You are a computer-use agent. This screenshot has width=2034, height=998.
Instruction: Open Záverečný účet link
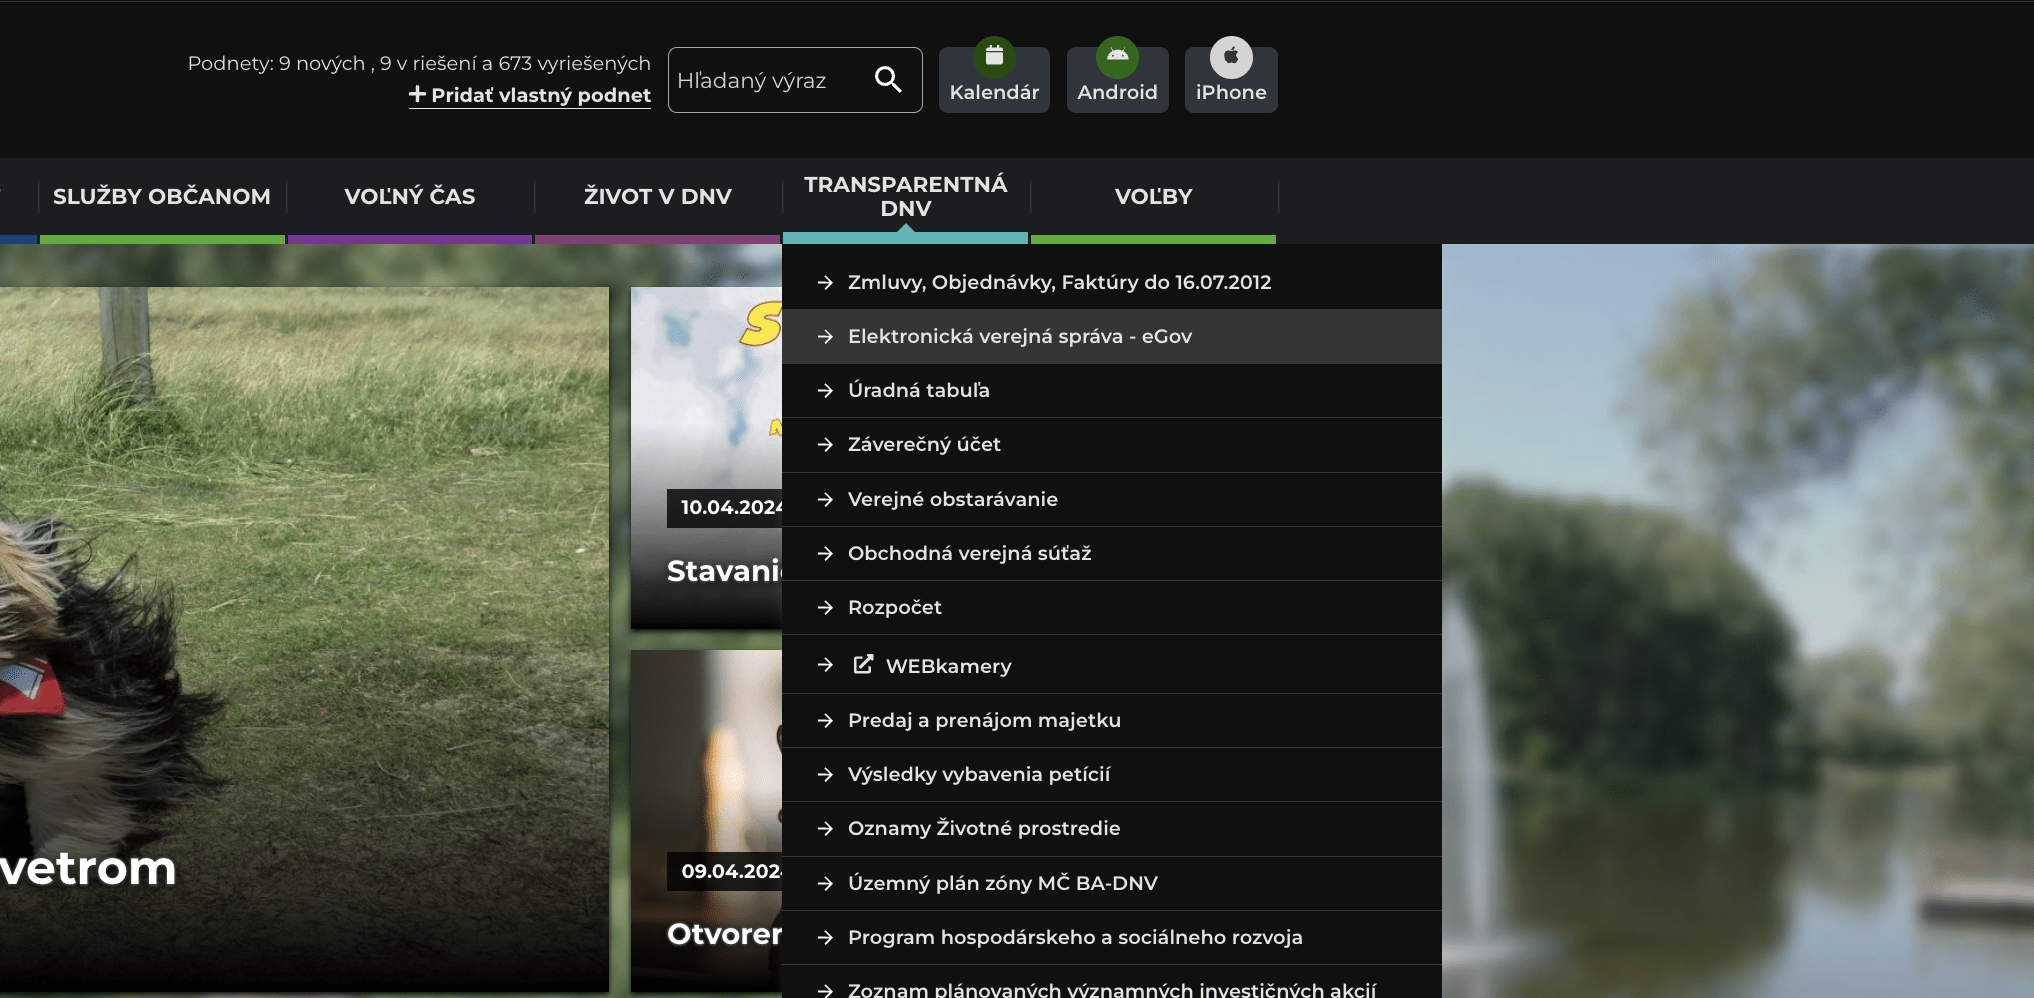pos(924,445)
